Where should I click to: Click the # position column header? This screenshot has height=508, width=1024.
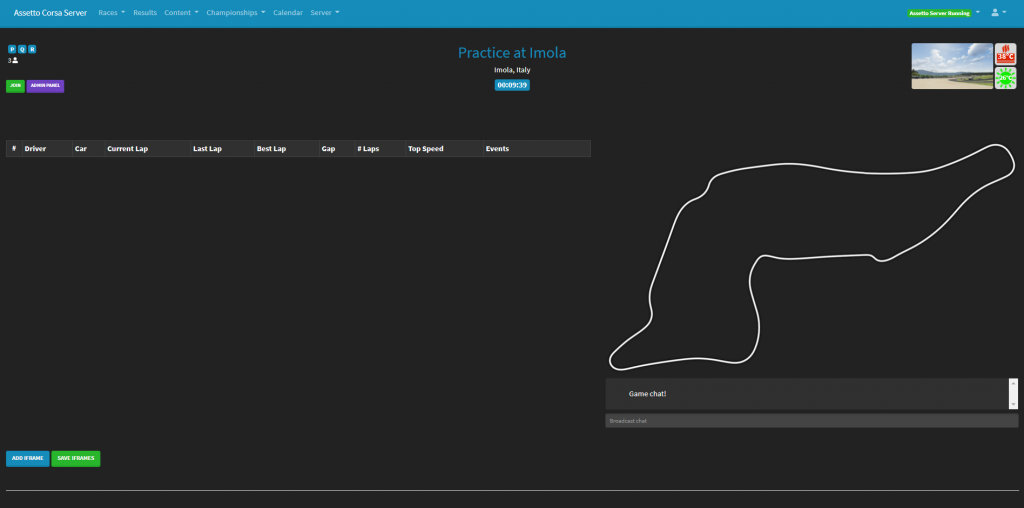pyautogui.click(x=14, y=149)
